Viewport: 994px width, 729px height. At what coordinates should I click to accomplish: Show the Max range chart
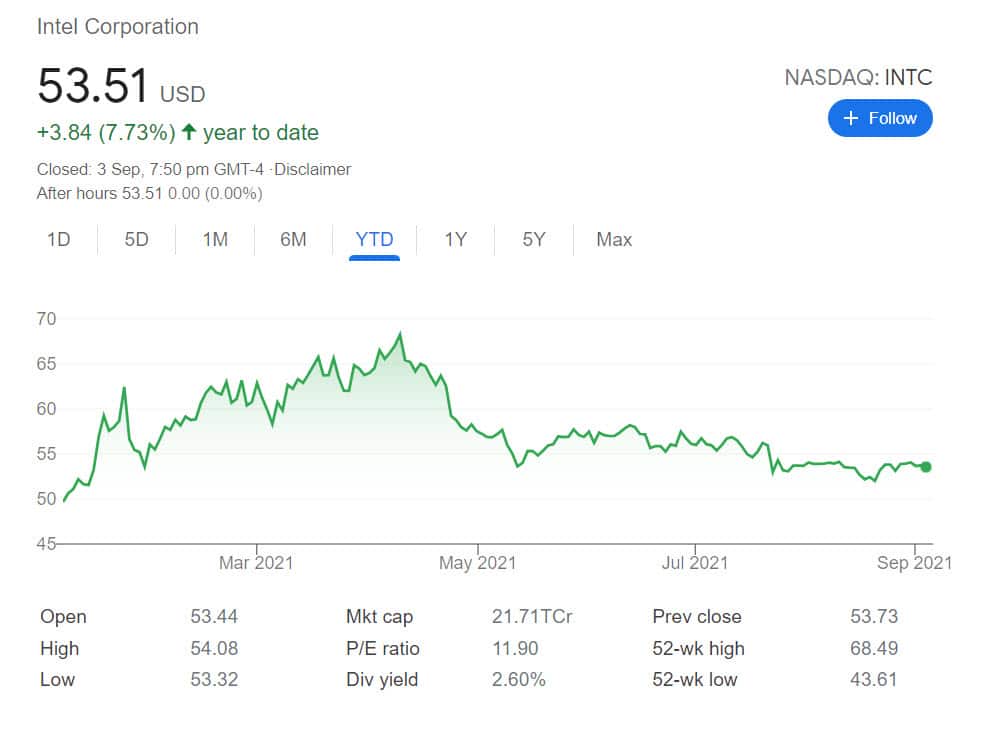(614, 240)
